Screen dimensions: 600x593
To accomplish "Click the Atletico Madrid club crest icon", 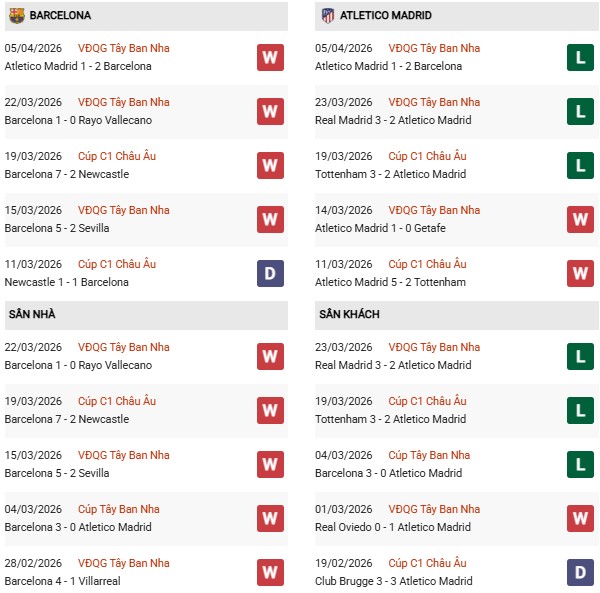I will click(327, 15).
